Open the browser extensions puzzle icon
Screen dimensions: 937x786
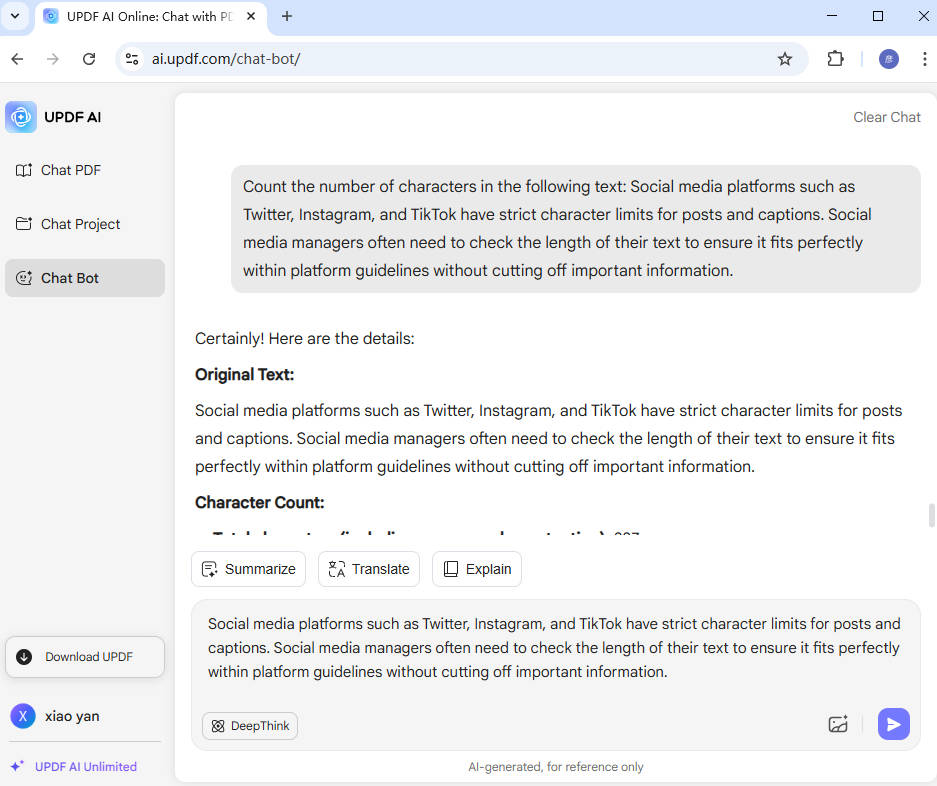pyautogui.click(x=835, y=59)
